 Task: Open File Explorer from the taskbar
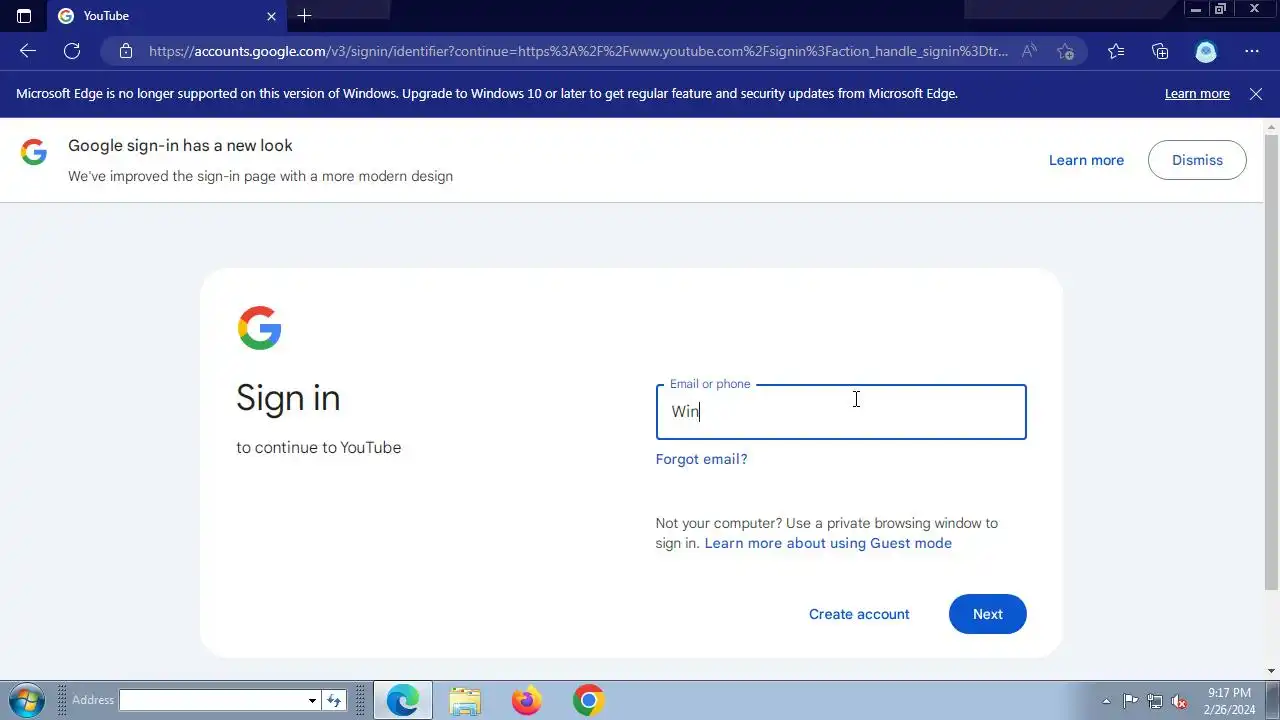[465, 700]
